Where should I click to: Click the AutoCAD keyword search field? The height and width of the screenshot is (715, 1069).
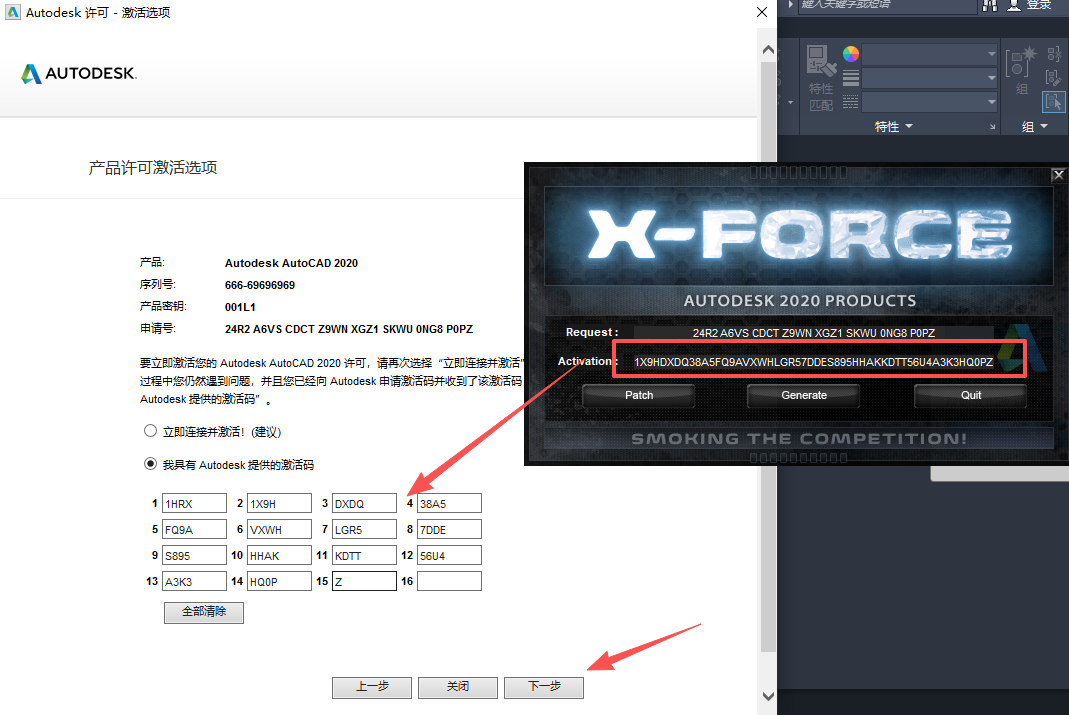[x=888, y=5]
